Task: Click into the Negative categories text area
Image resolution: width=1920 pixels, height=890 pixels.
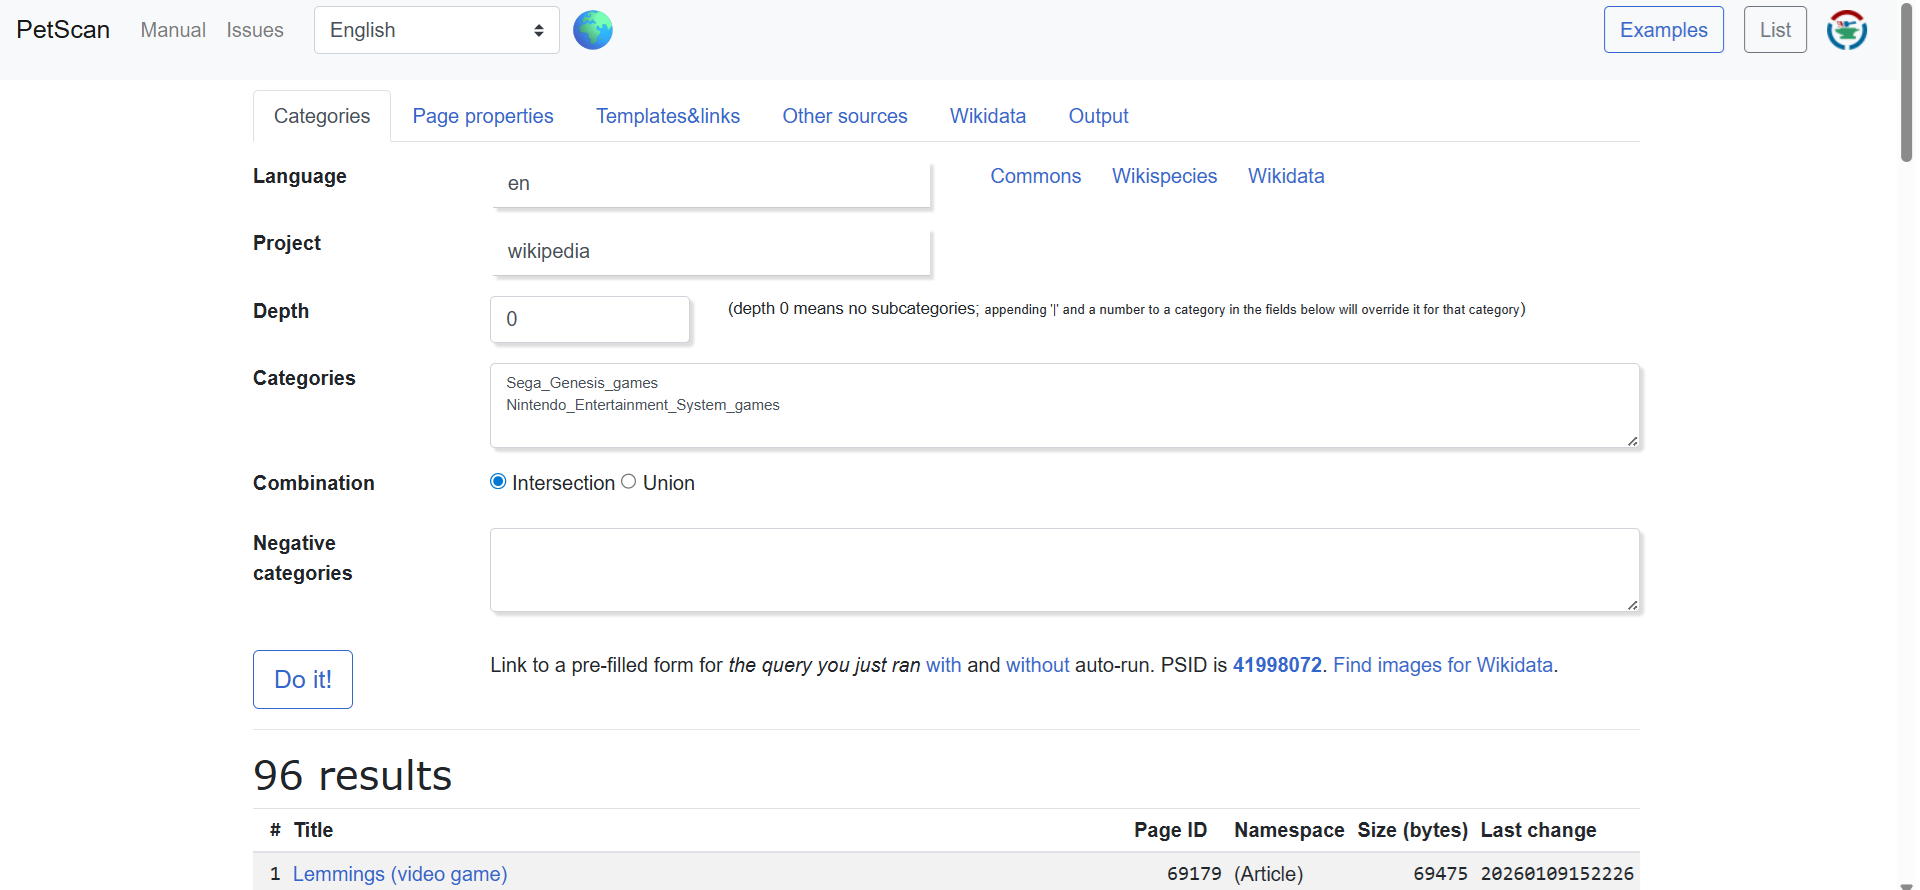Action: pos(1065,570)
